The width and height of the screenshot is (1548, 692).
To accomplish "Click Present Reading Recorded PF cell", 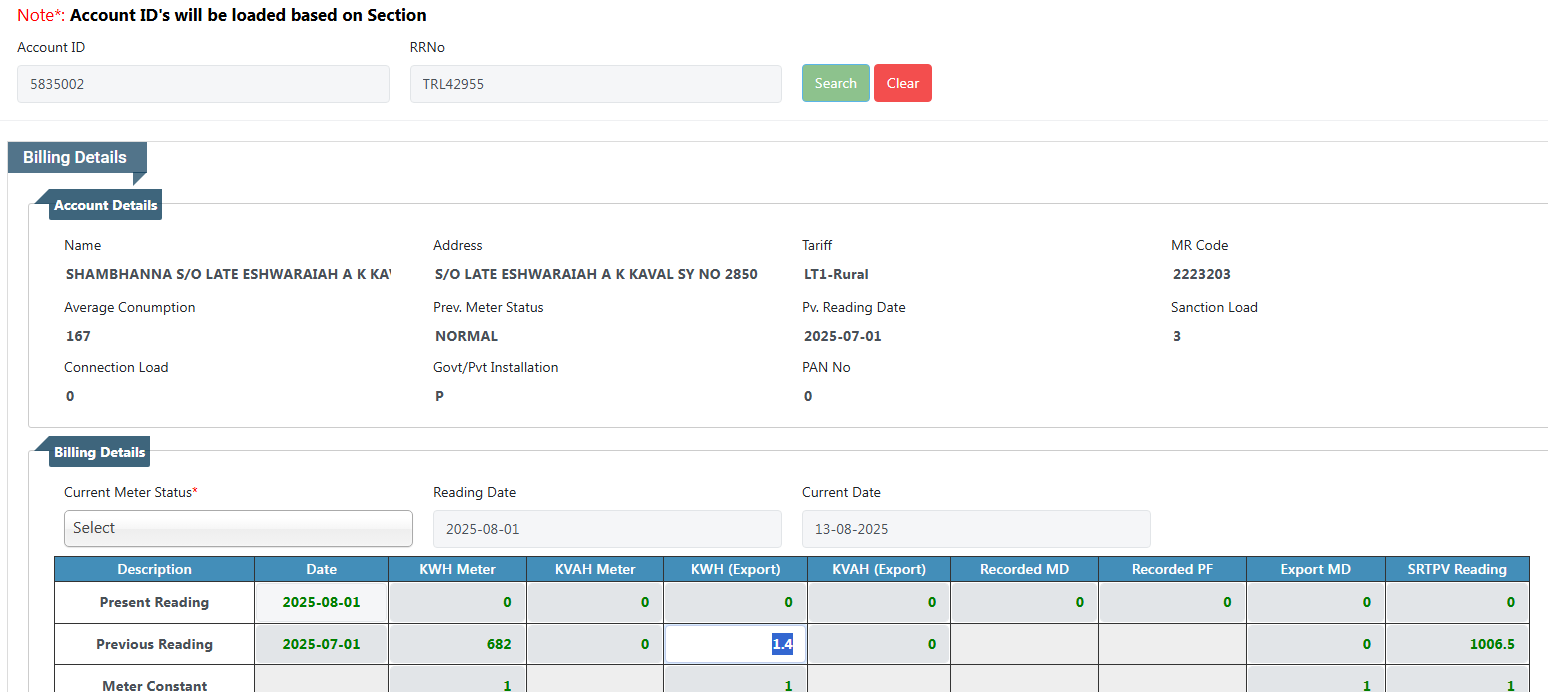I will point(1171,602).
